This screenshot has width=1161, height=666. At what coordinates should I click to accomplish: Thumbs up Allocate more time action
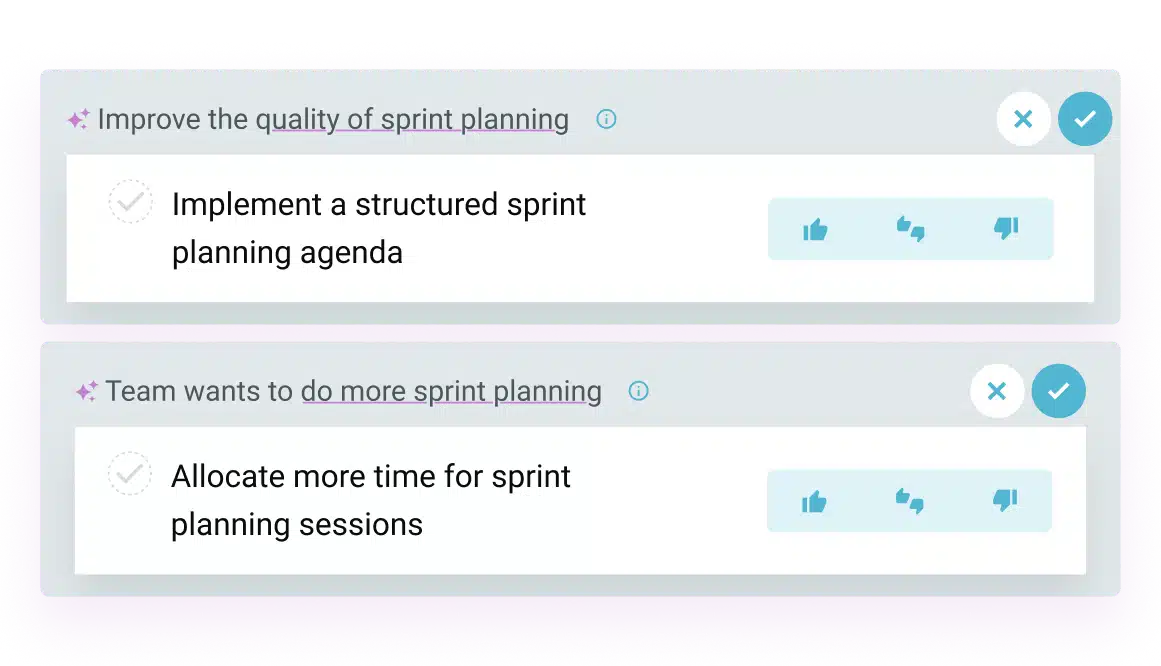(814, 502)
